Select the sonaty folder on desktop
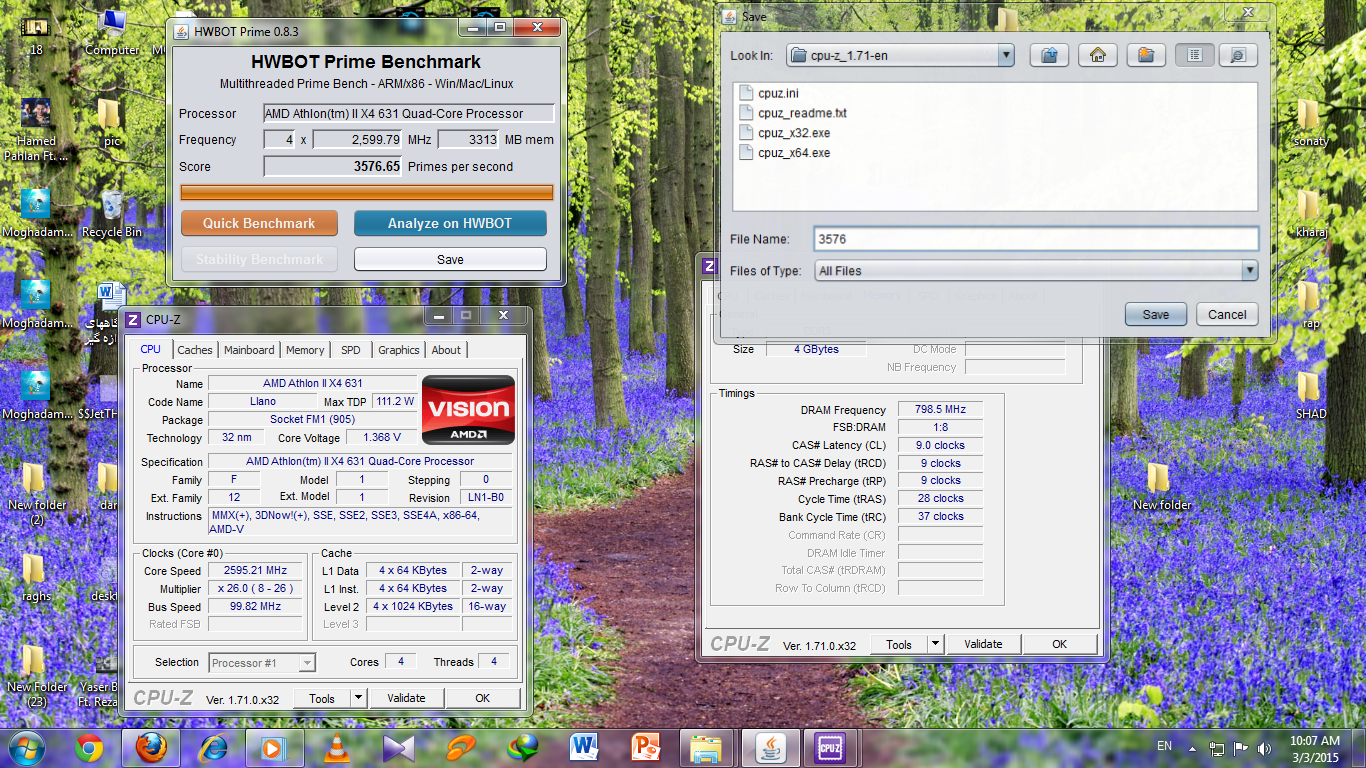This screenshot has height=768, width=1366. (1310, 122)
